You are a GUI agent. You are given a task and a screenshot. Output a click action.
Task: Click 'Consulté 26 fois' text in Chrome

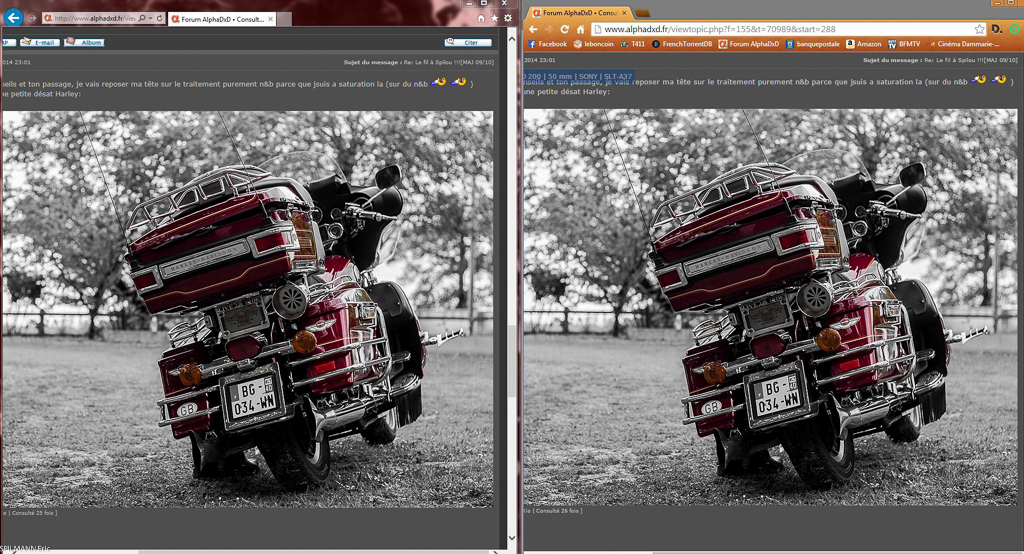(x=558, y=510)
